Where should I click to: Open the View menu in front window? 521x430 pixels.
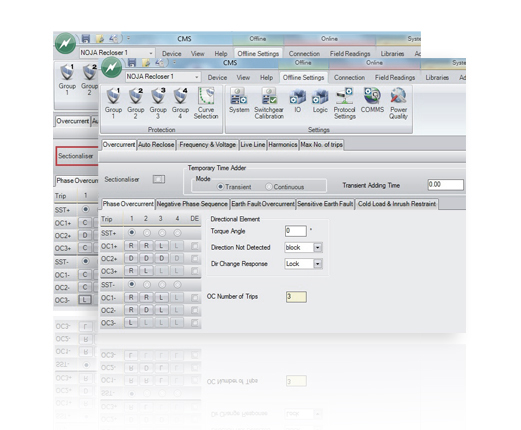pos(243,77)
